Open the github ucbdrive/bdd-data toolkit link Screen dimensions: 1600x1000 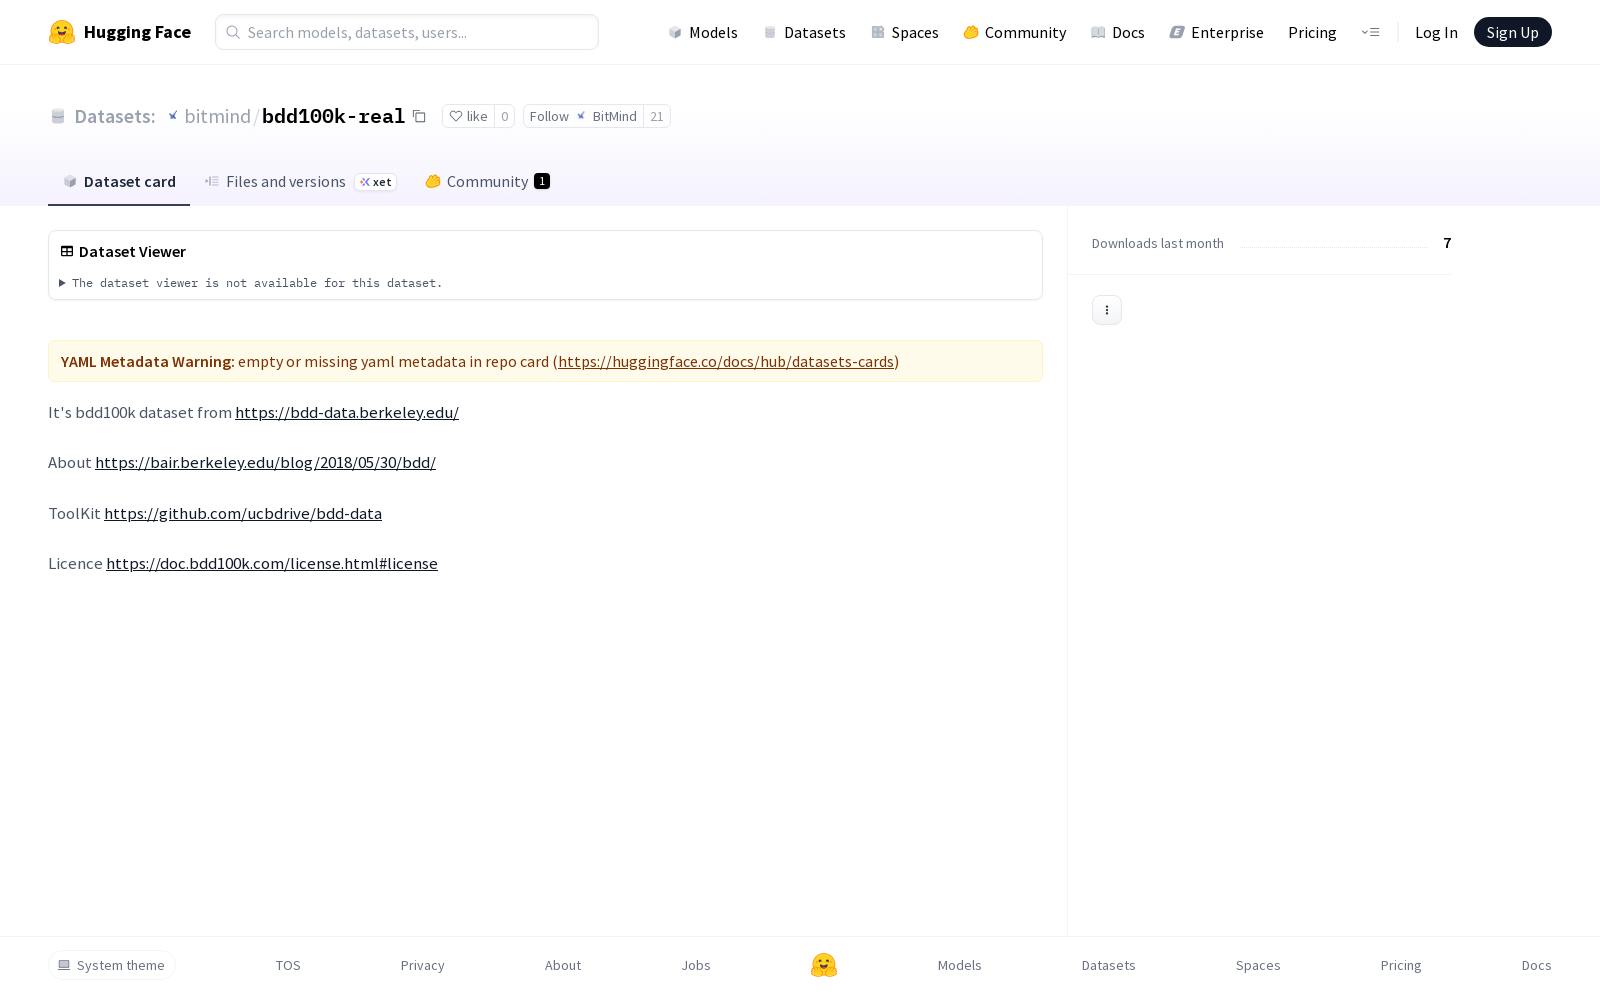(243, 513)
